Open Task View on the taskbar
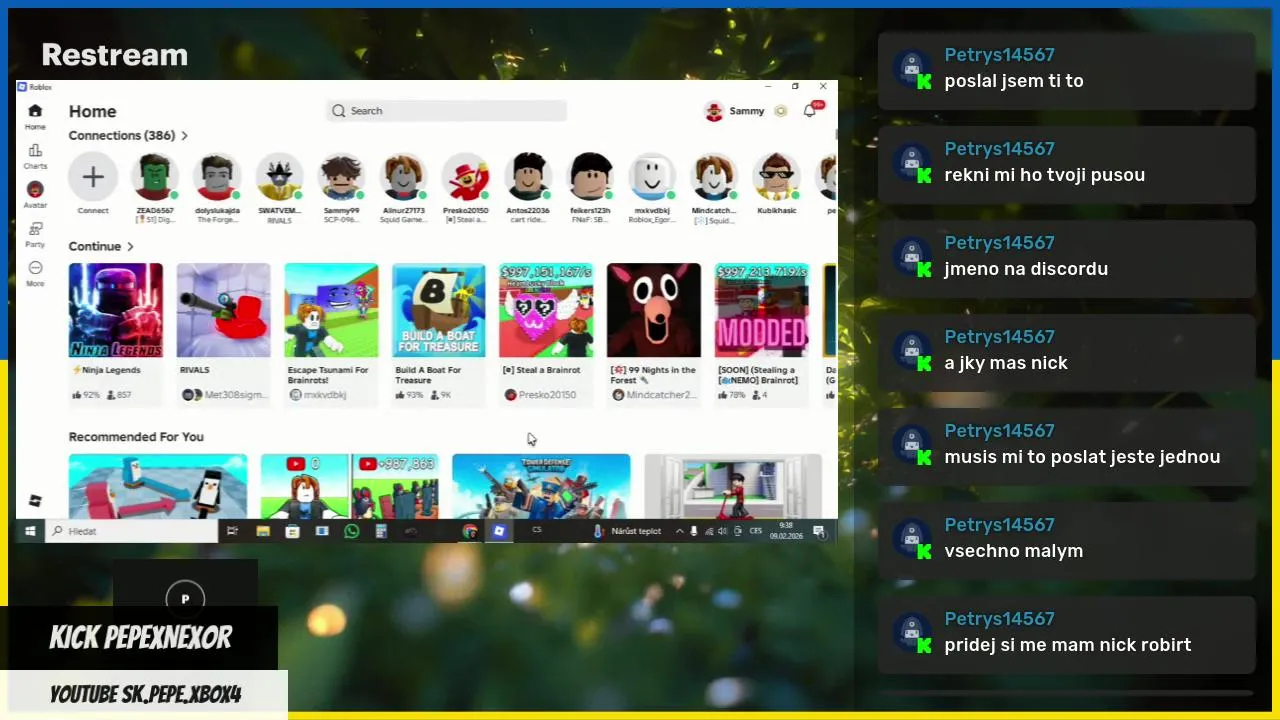This screenshot has height=720, width=1280. (232, 531)
